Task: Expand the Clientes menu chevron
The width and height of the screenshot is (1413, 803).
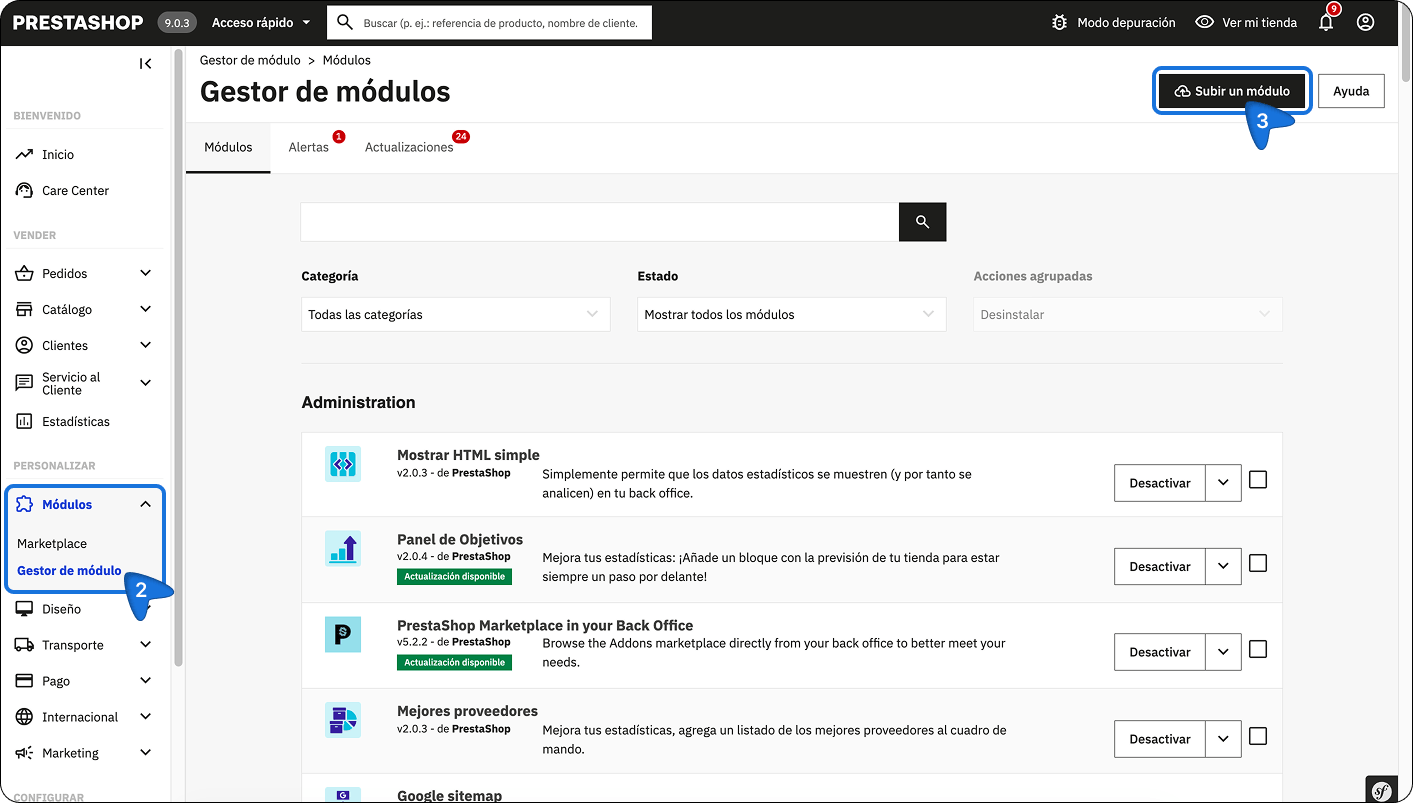Action: [146, 345]
